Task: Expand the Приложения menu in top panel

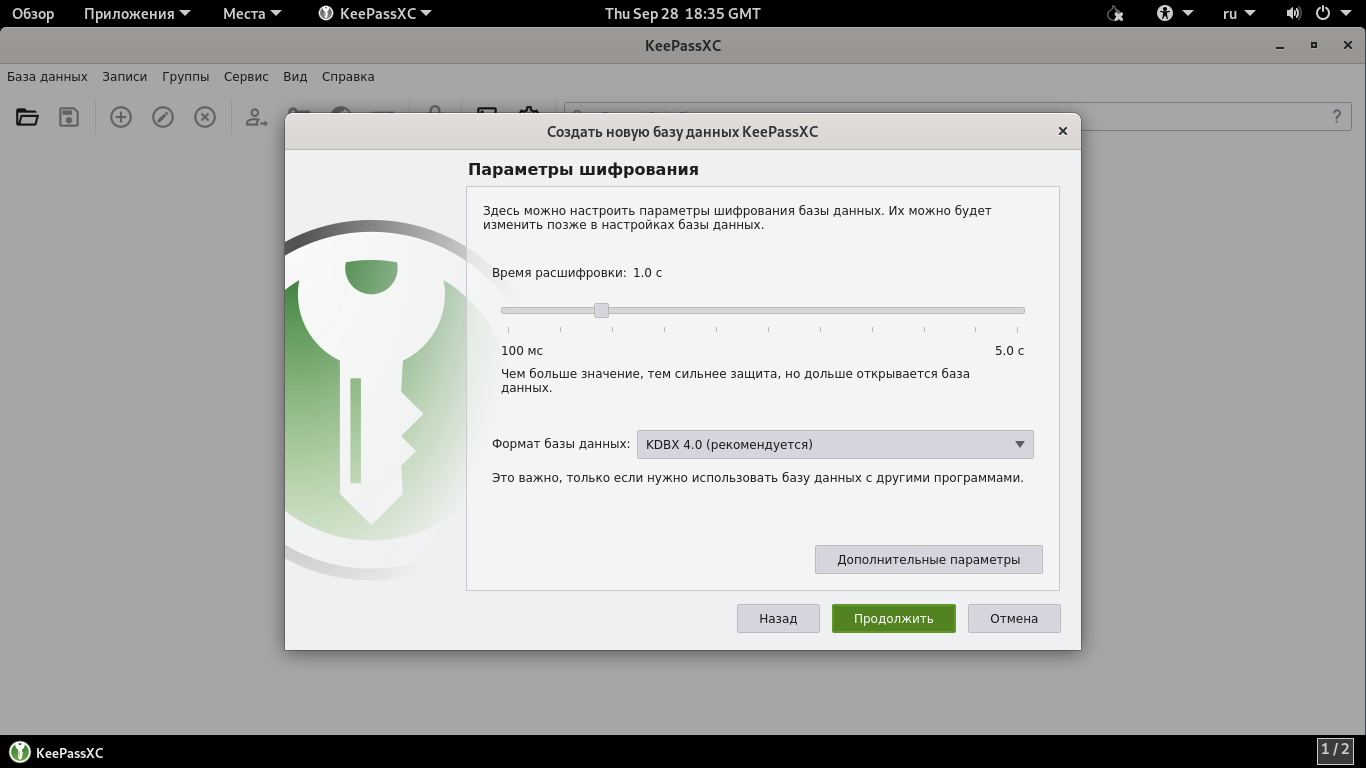Action: (x=137, y=14)
